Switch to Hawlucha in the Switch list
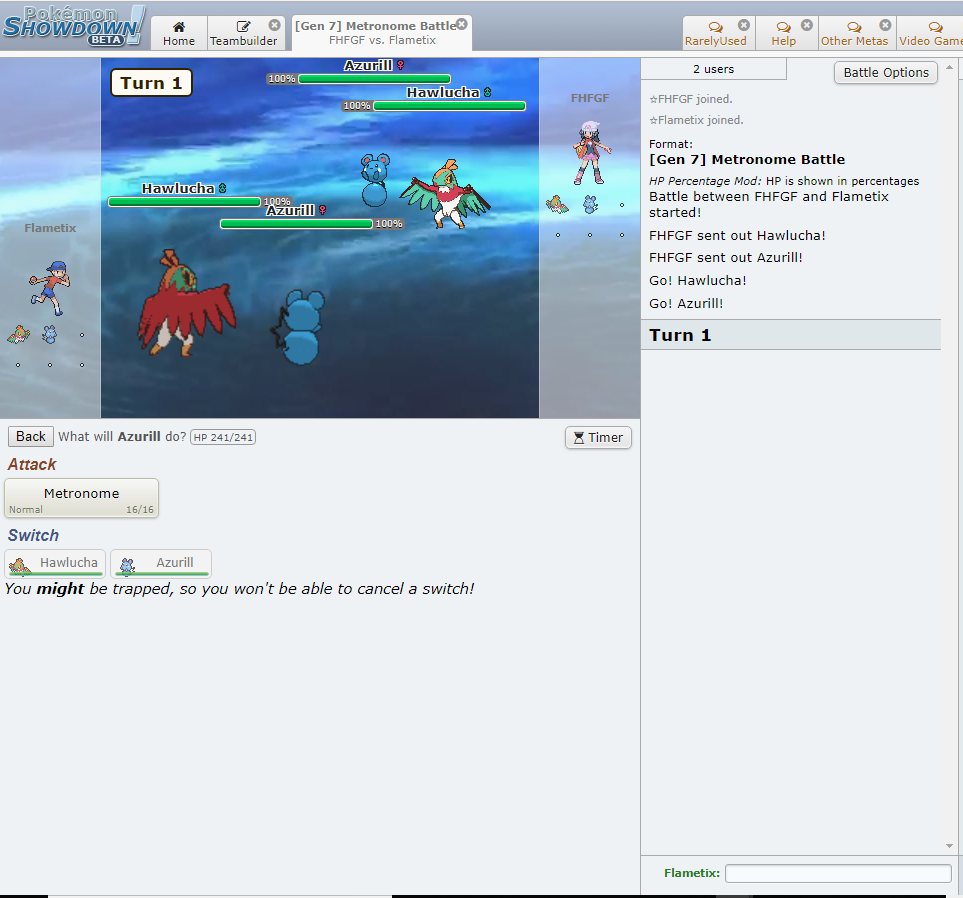The image size is (963, 898). pos(55,563)
